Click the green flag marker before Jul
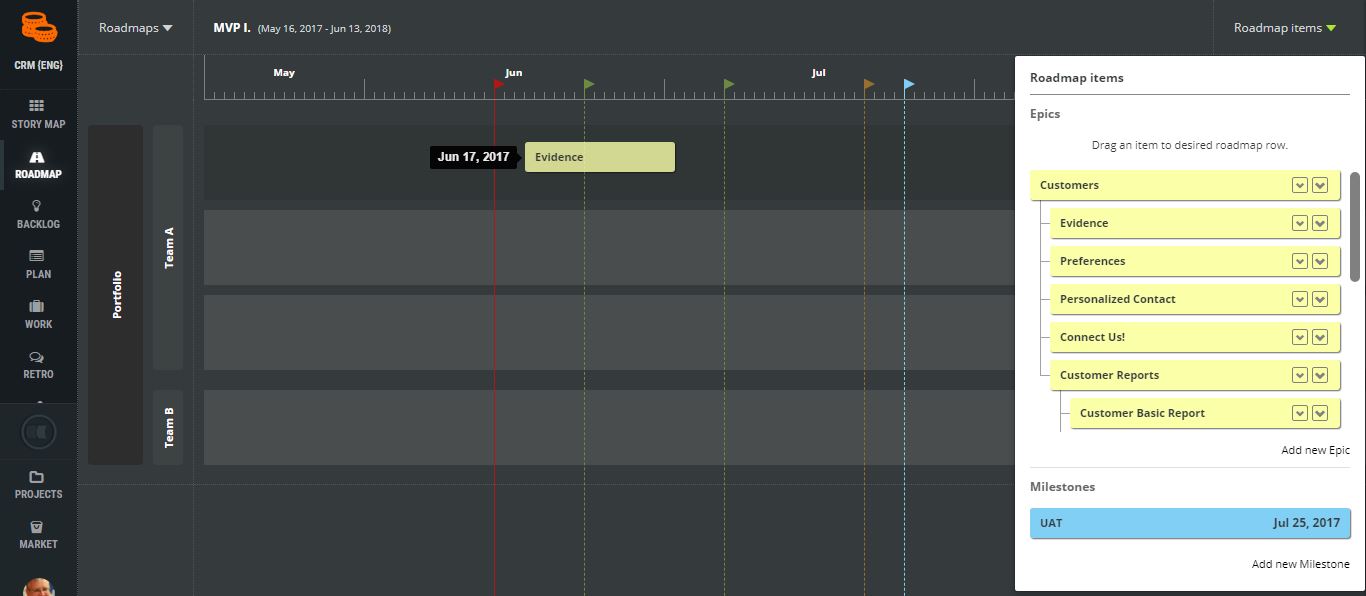The height and width of the screenshot is (596, 1366). tap(729, 84)
